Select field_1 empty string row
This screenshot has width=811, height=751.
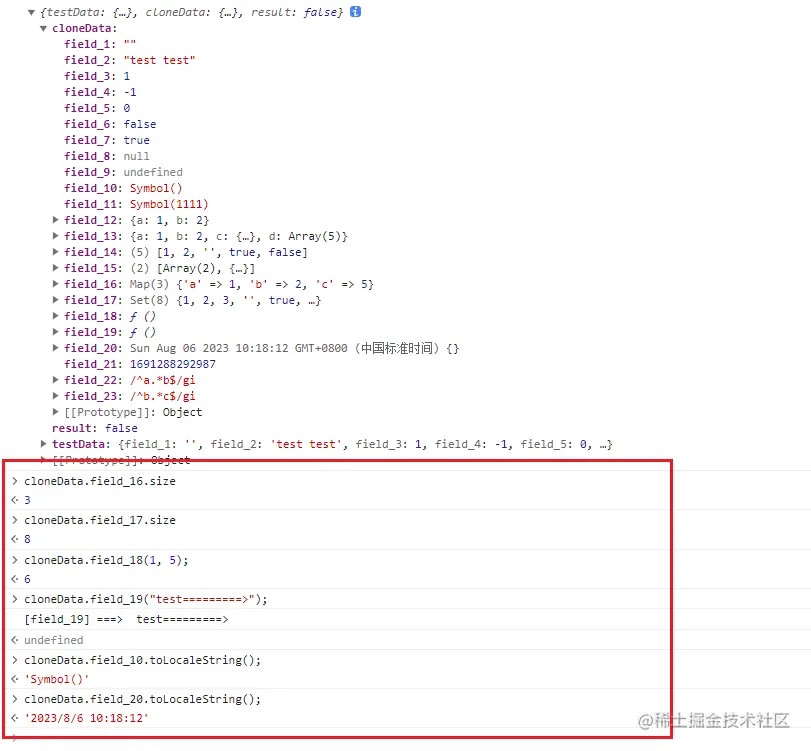click(100, 44)
